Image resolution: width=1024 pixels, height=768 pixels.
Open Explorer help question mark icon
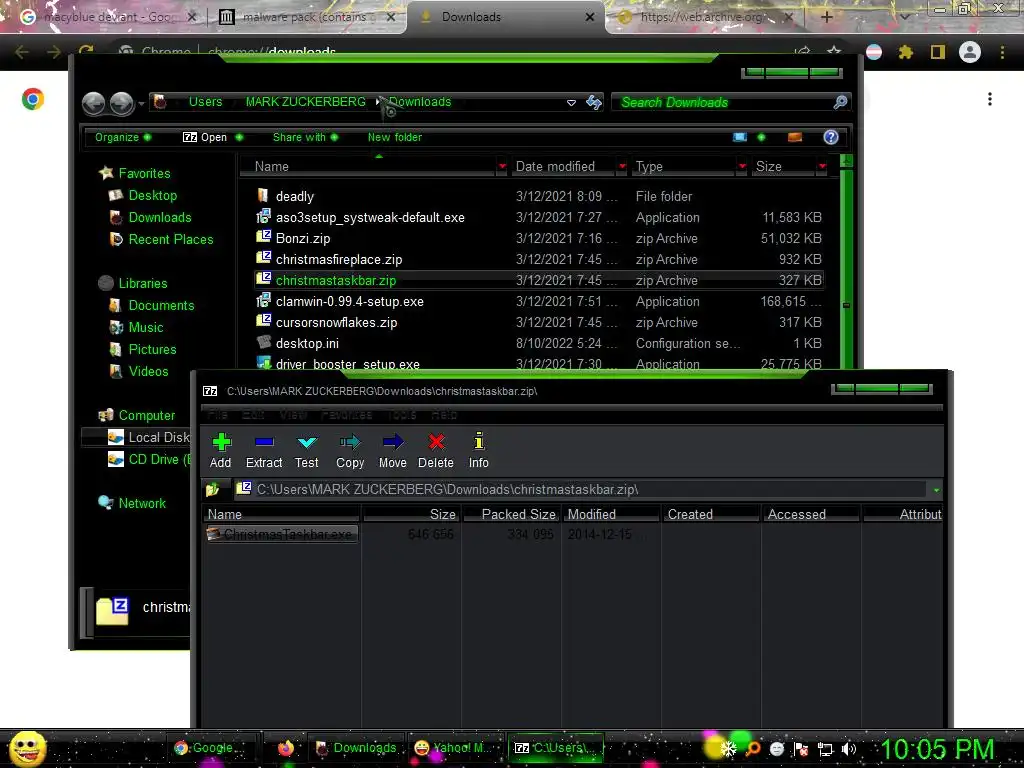[x=831, y=137]
